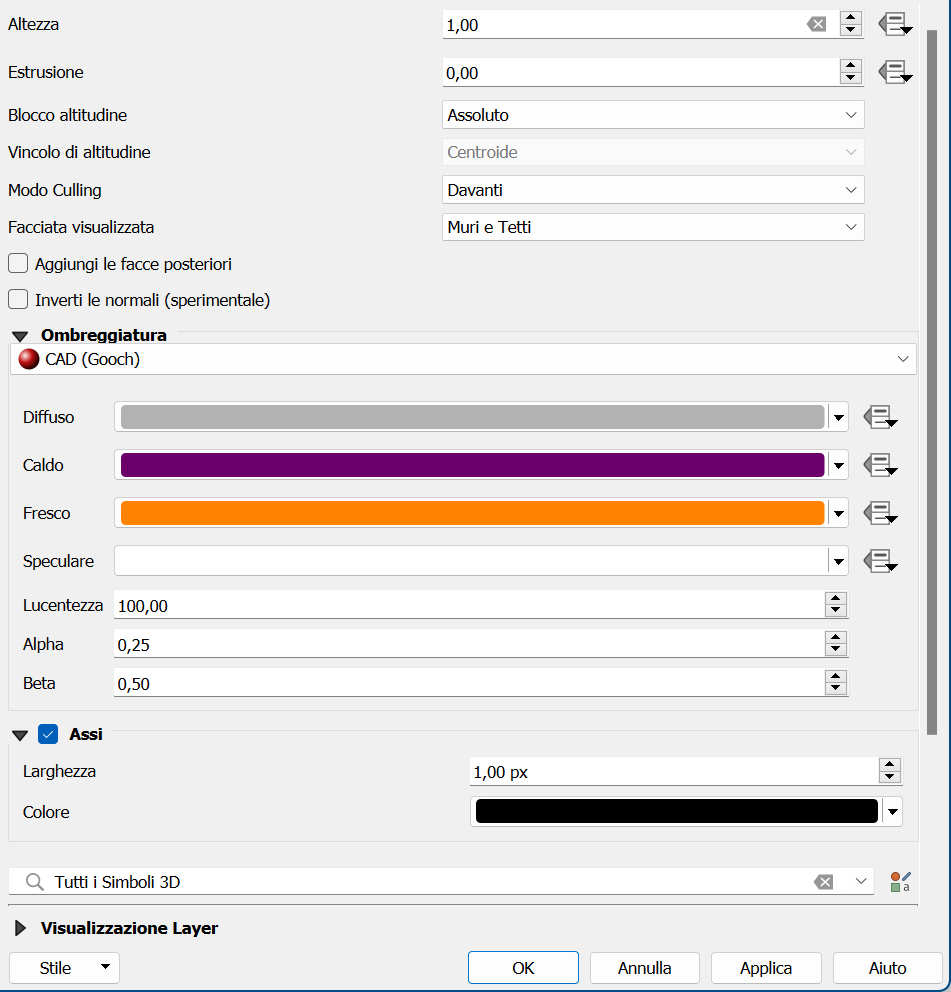The width and height of the screenshot is (951, 992).
Task: Open the Stile menu button
Action: pyautogui.click(x=65, y=968)
